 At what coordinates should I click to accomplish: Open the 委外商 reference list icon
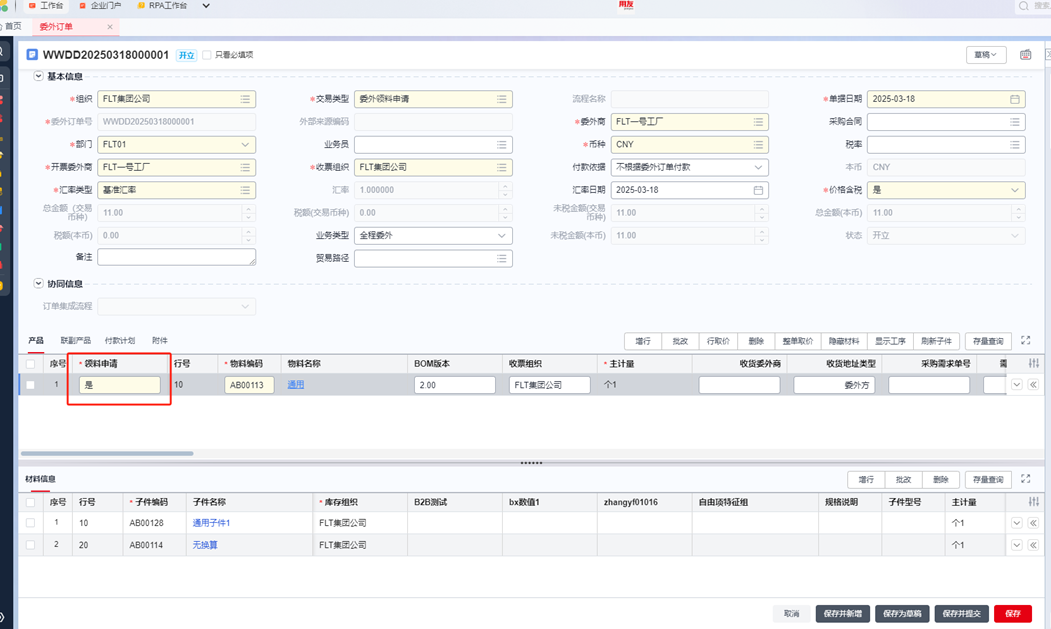pyautogui.click(x=758, y=122)
